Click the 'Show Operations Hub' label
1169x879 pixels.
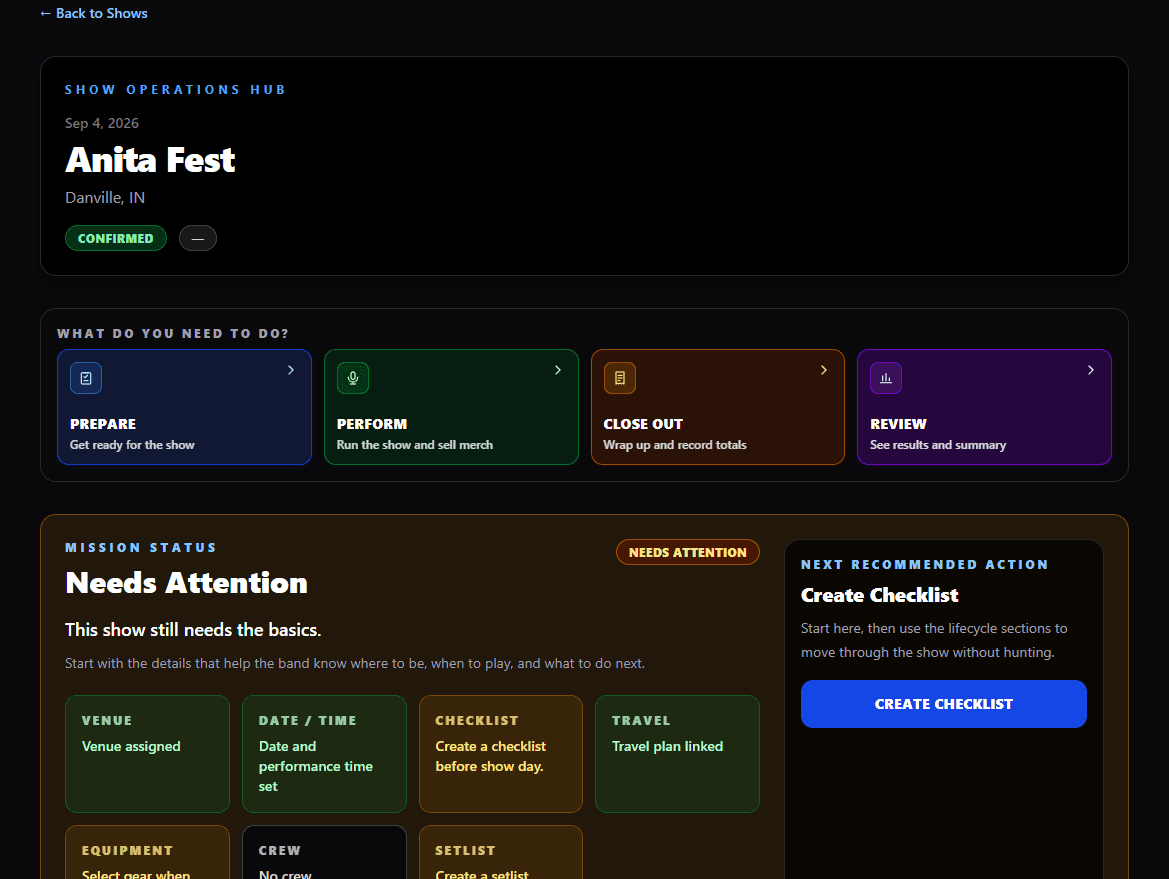point(175,89)
